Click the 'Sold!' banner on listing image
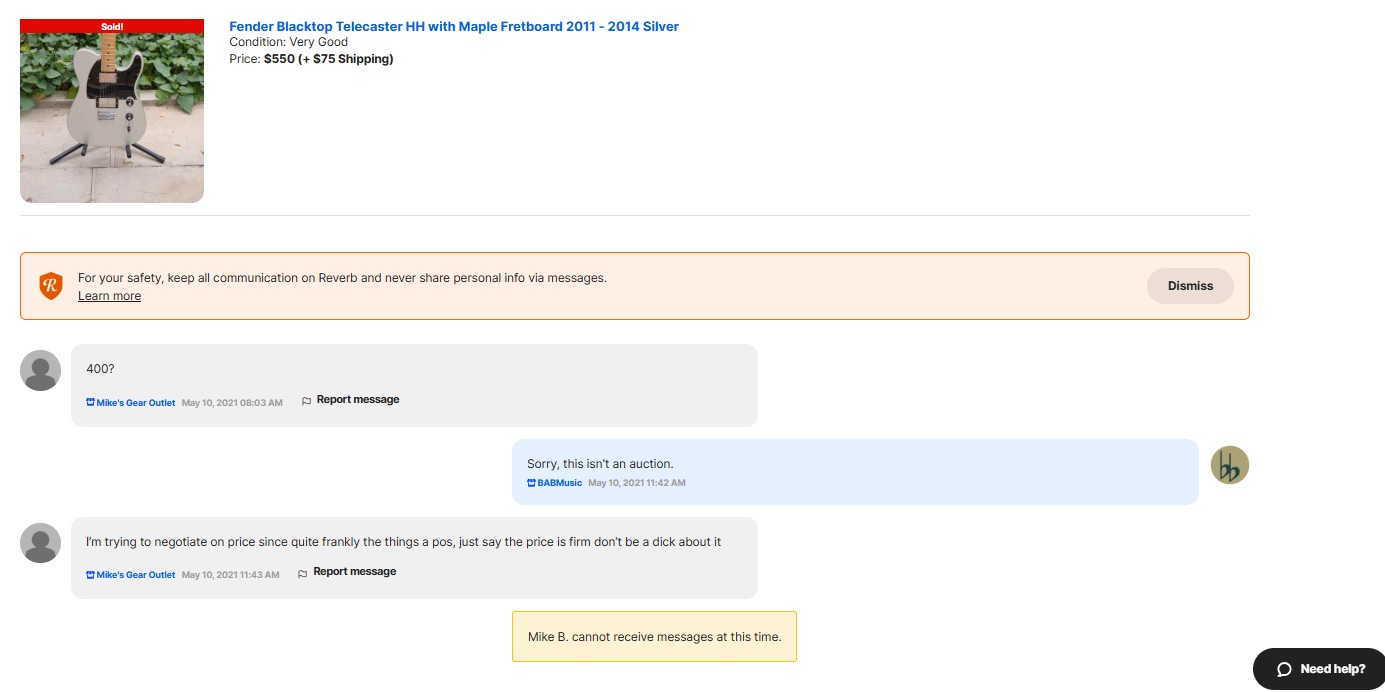The height and width of the screenshot is (692, 1385). coord(112,26)
